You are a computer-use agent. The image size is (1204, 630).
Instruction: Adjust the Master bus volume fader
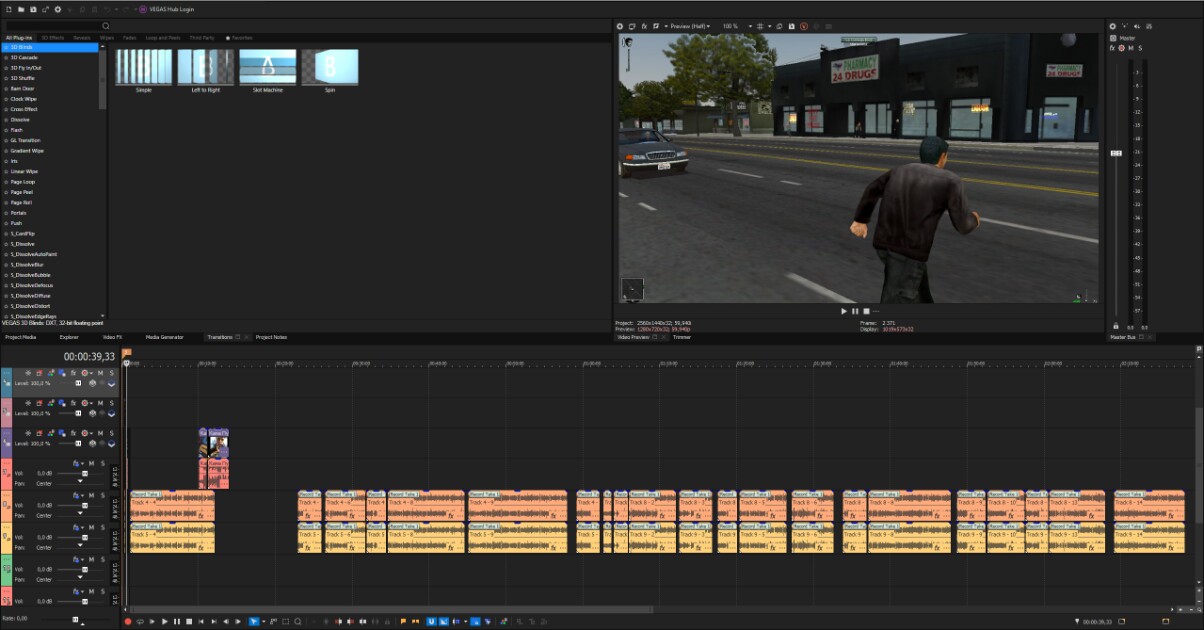pyautogui.click(x=1116, y=153)
